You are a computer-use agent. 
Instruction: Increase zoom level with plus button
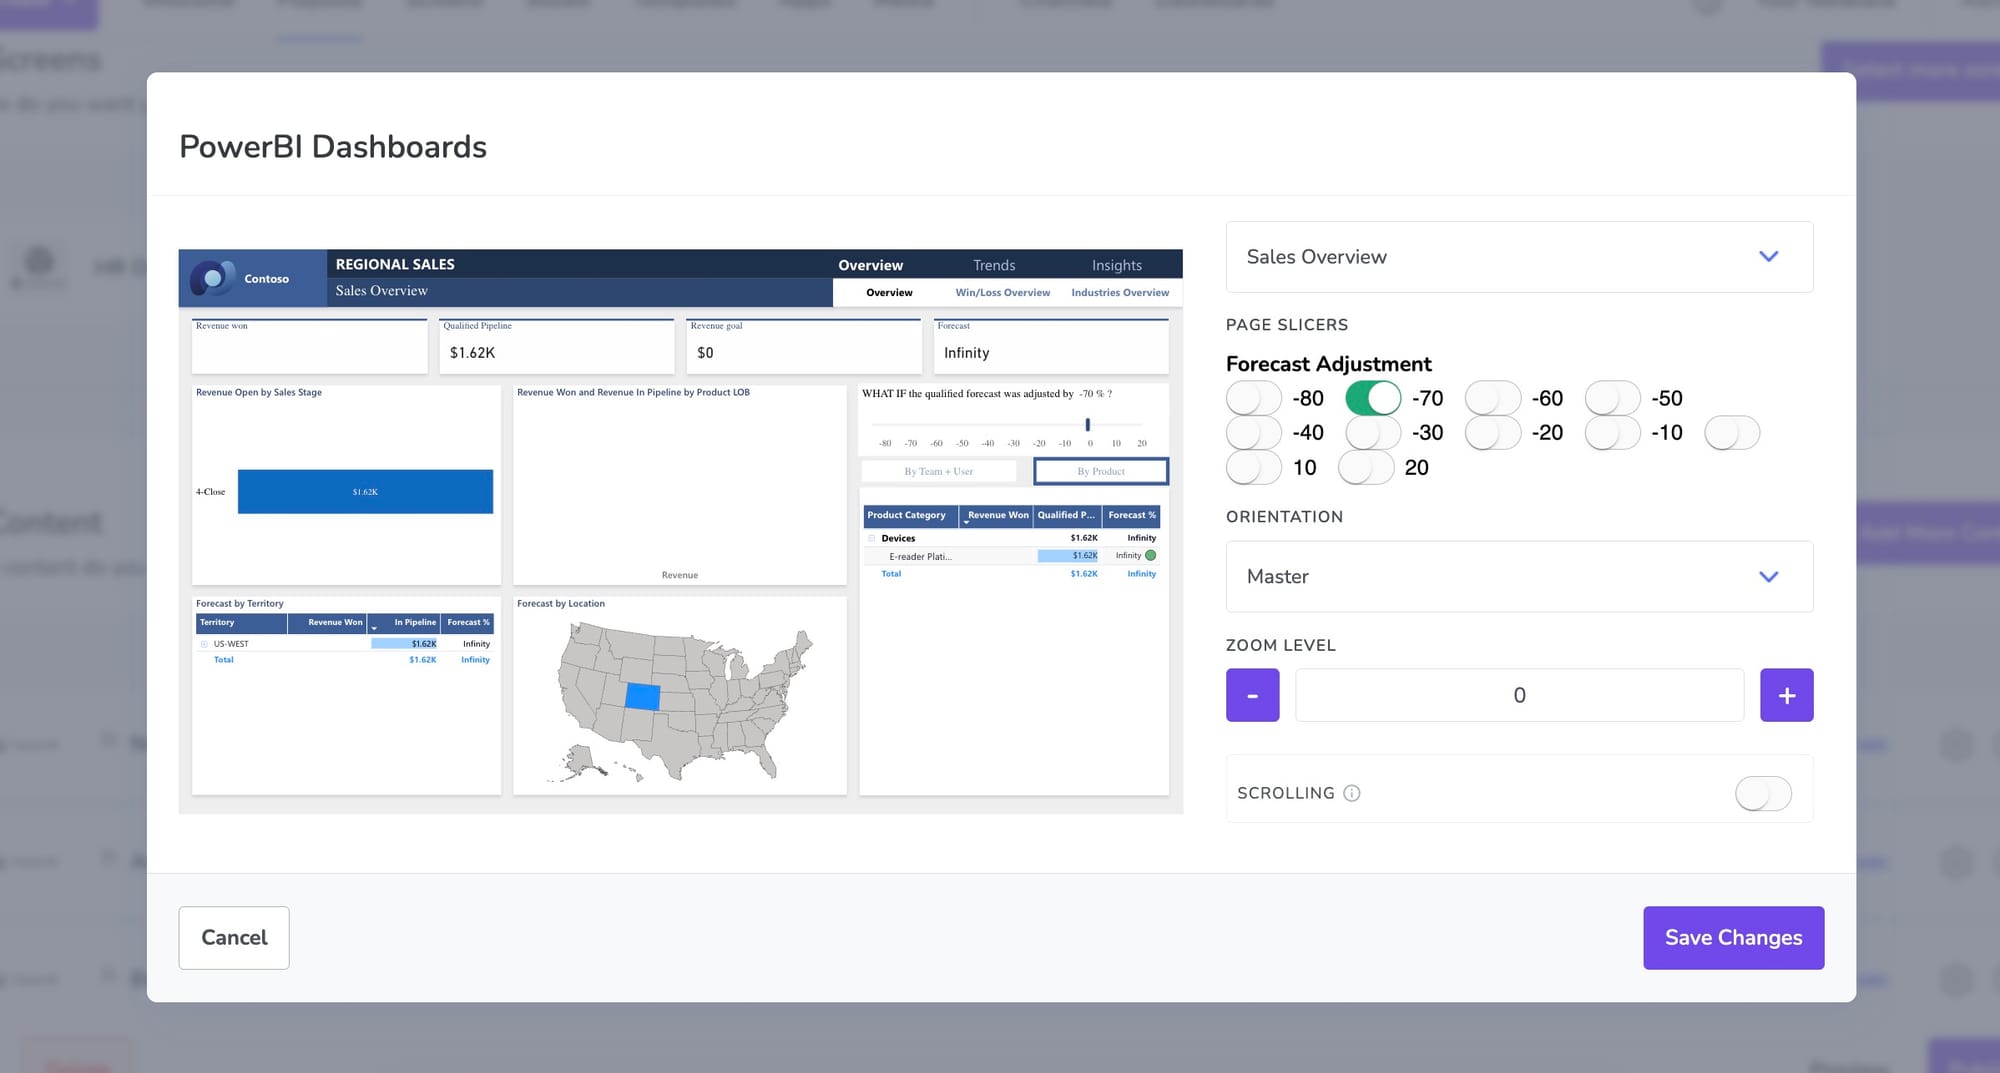pyautogui.click(x=1786, y=695)
